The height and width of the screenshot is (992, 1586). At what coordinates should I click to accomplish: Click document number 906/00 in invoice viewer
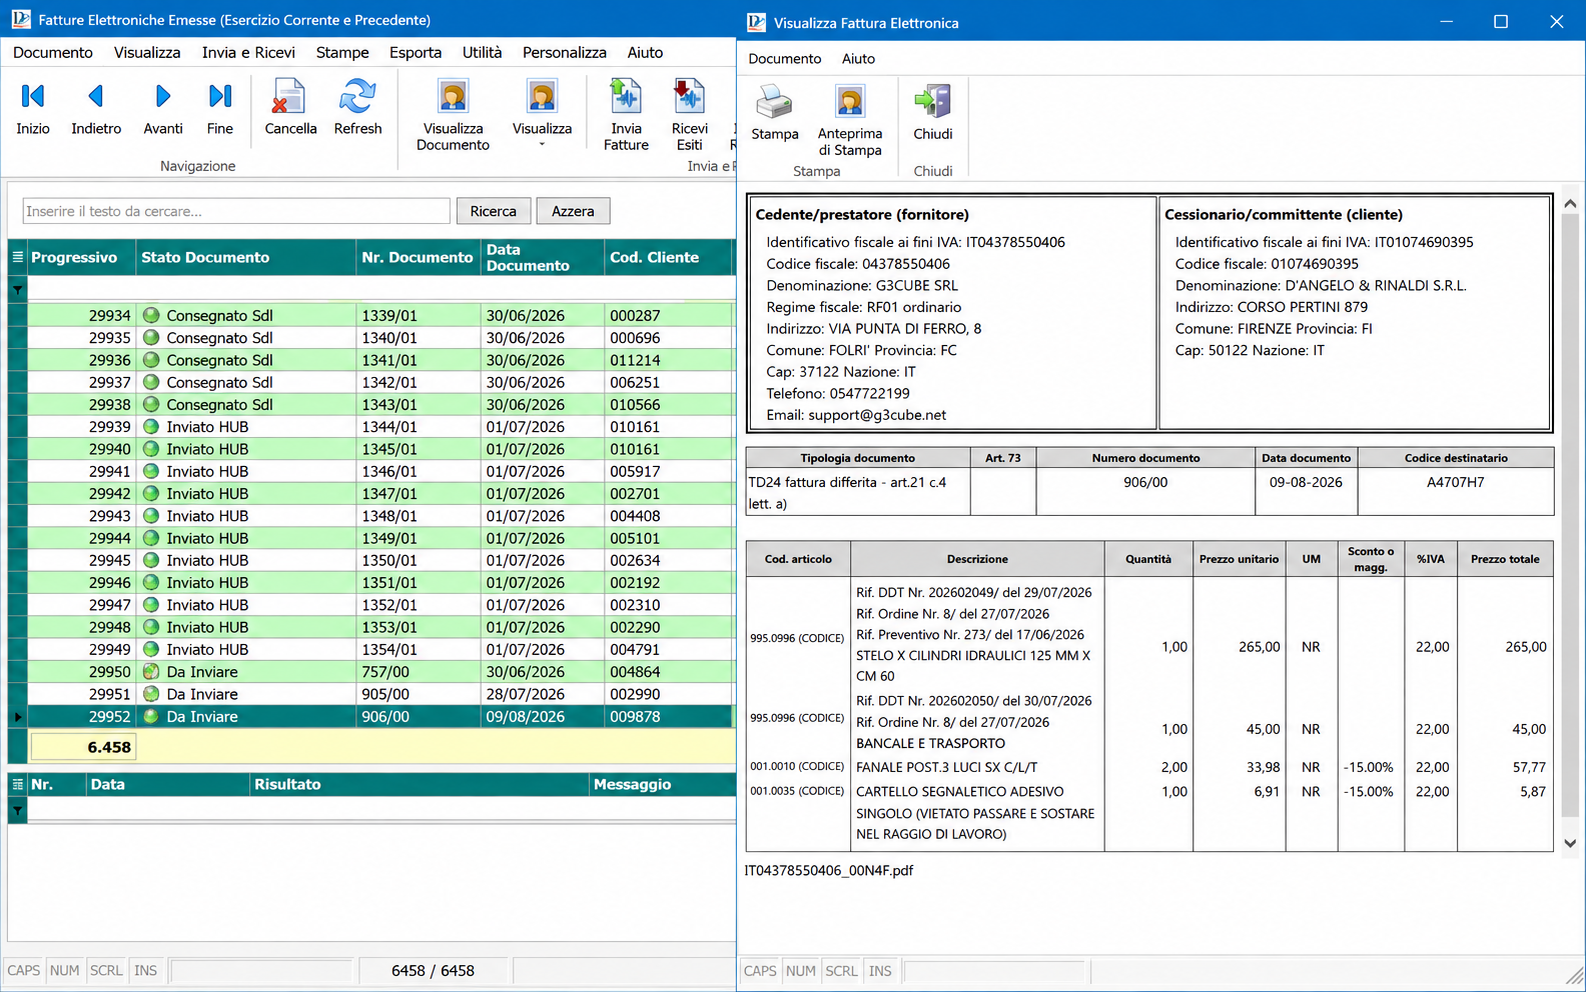click(x=1145, y=482)
